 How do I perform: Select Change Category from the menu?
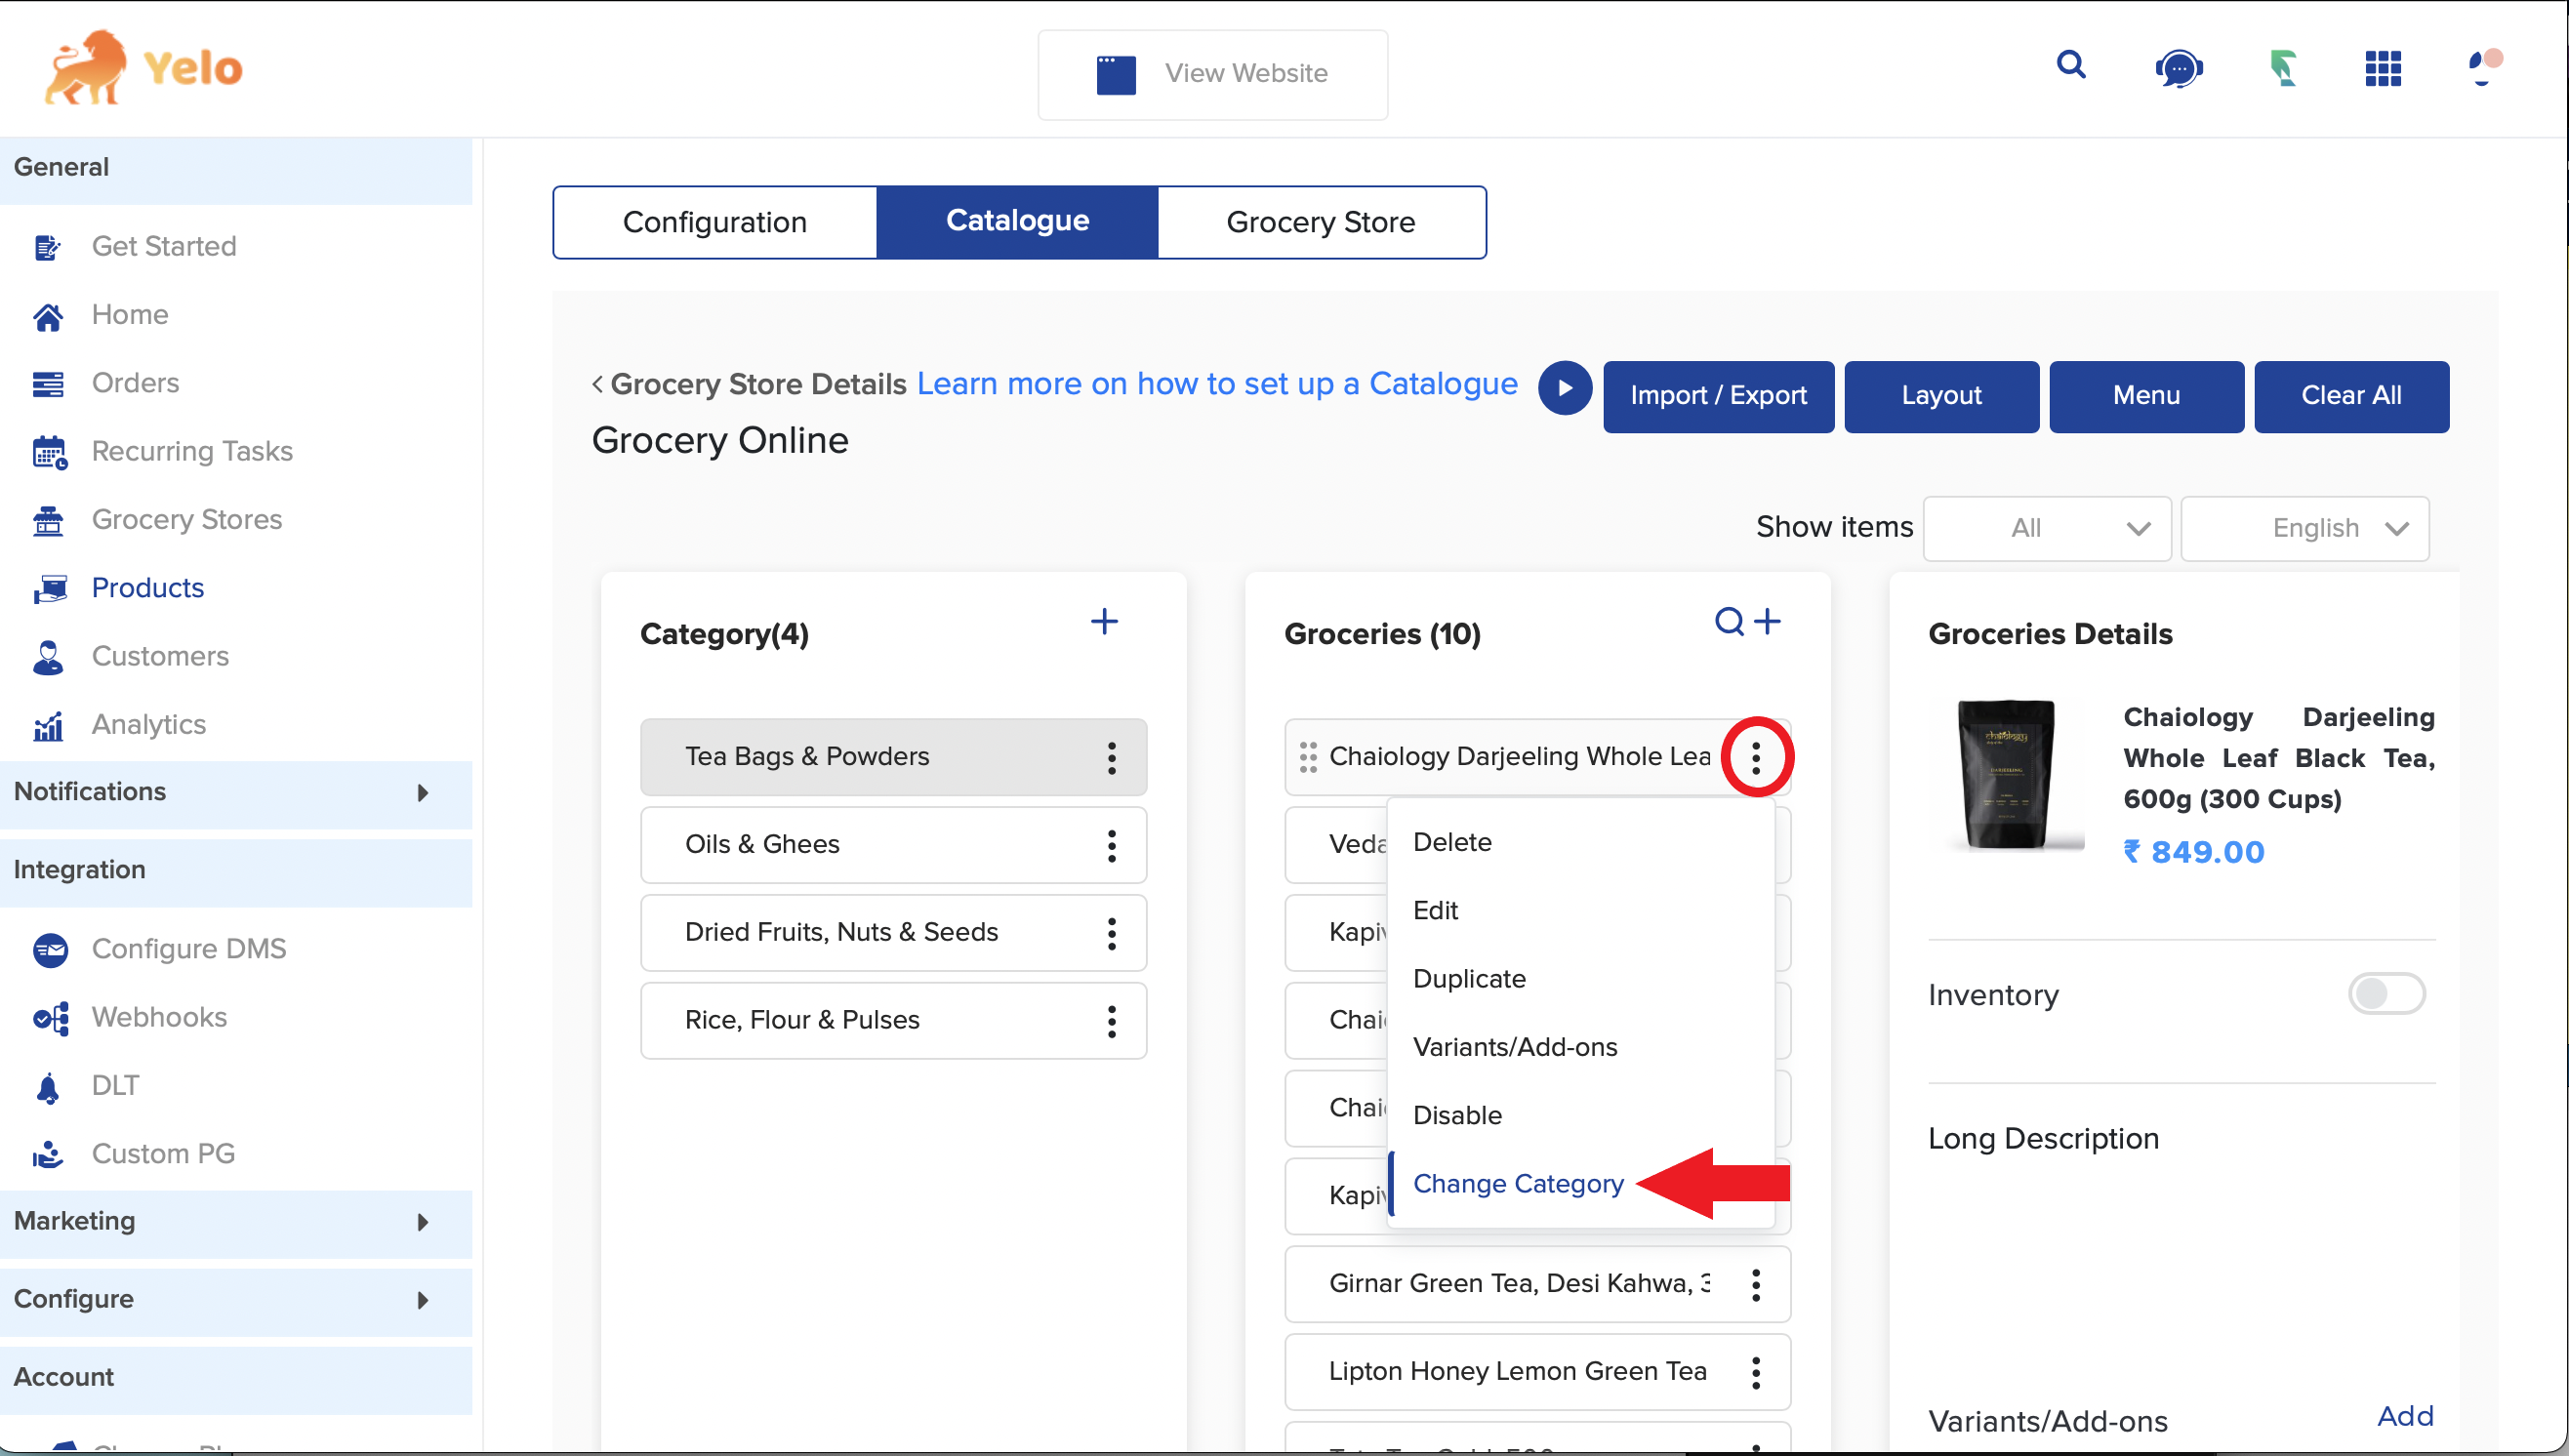(x=1517, y=1184)
